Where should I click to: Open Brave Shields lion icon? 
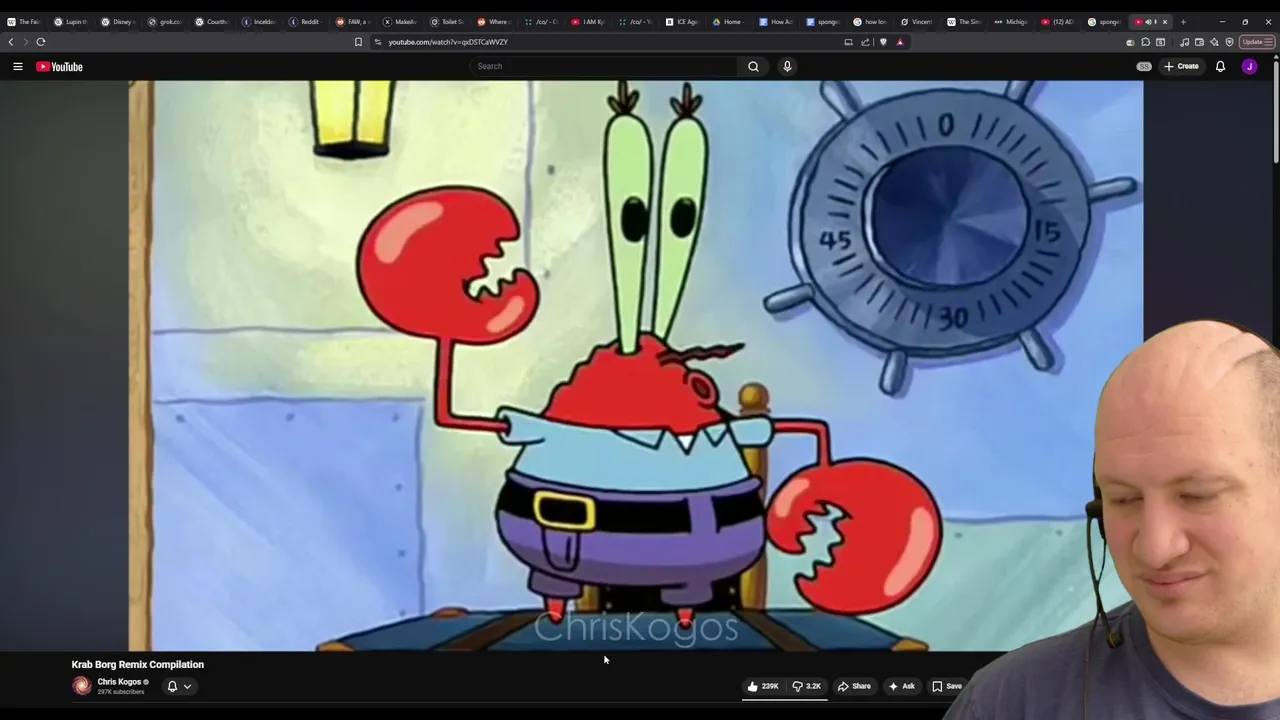click(x=883, y=42)
